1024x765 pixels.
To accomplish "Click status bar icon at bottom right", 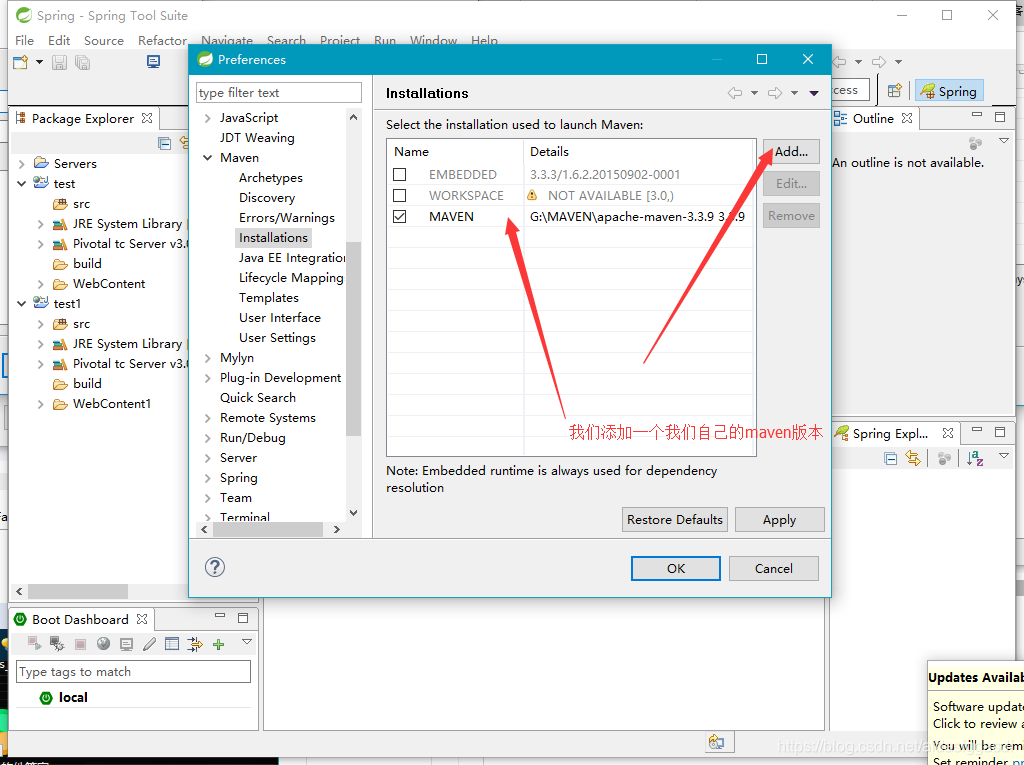I will (x=716, y=741).
